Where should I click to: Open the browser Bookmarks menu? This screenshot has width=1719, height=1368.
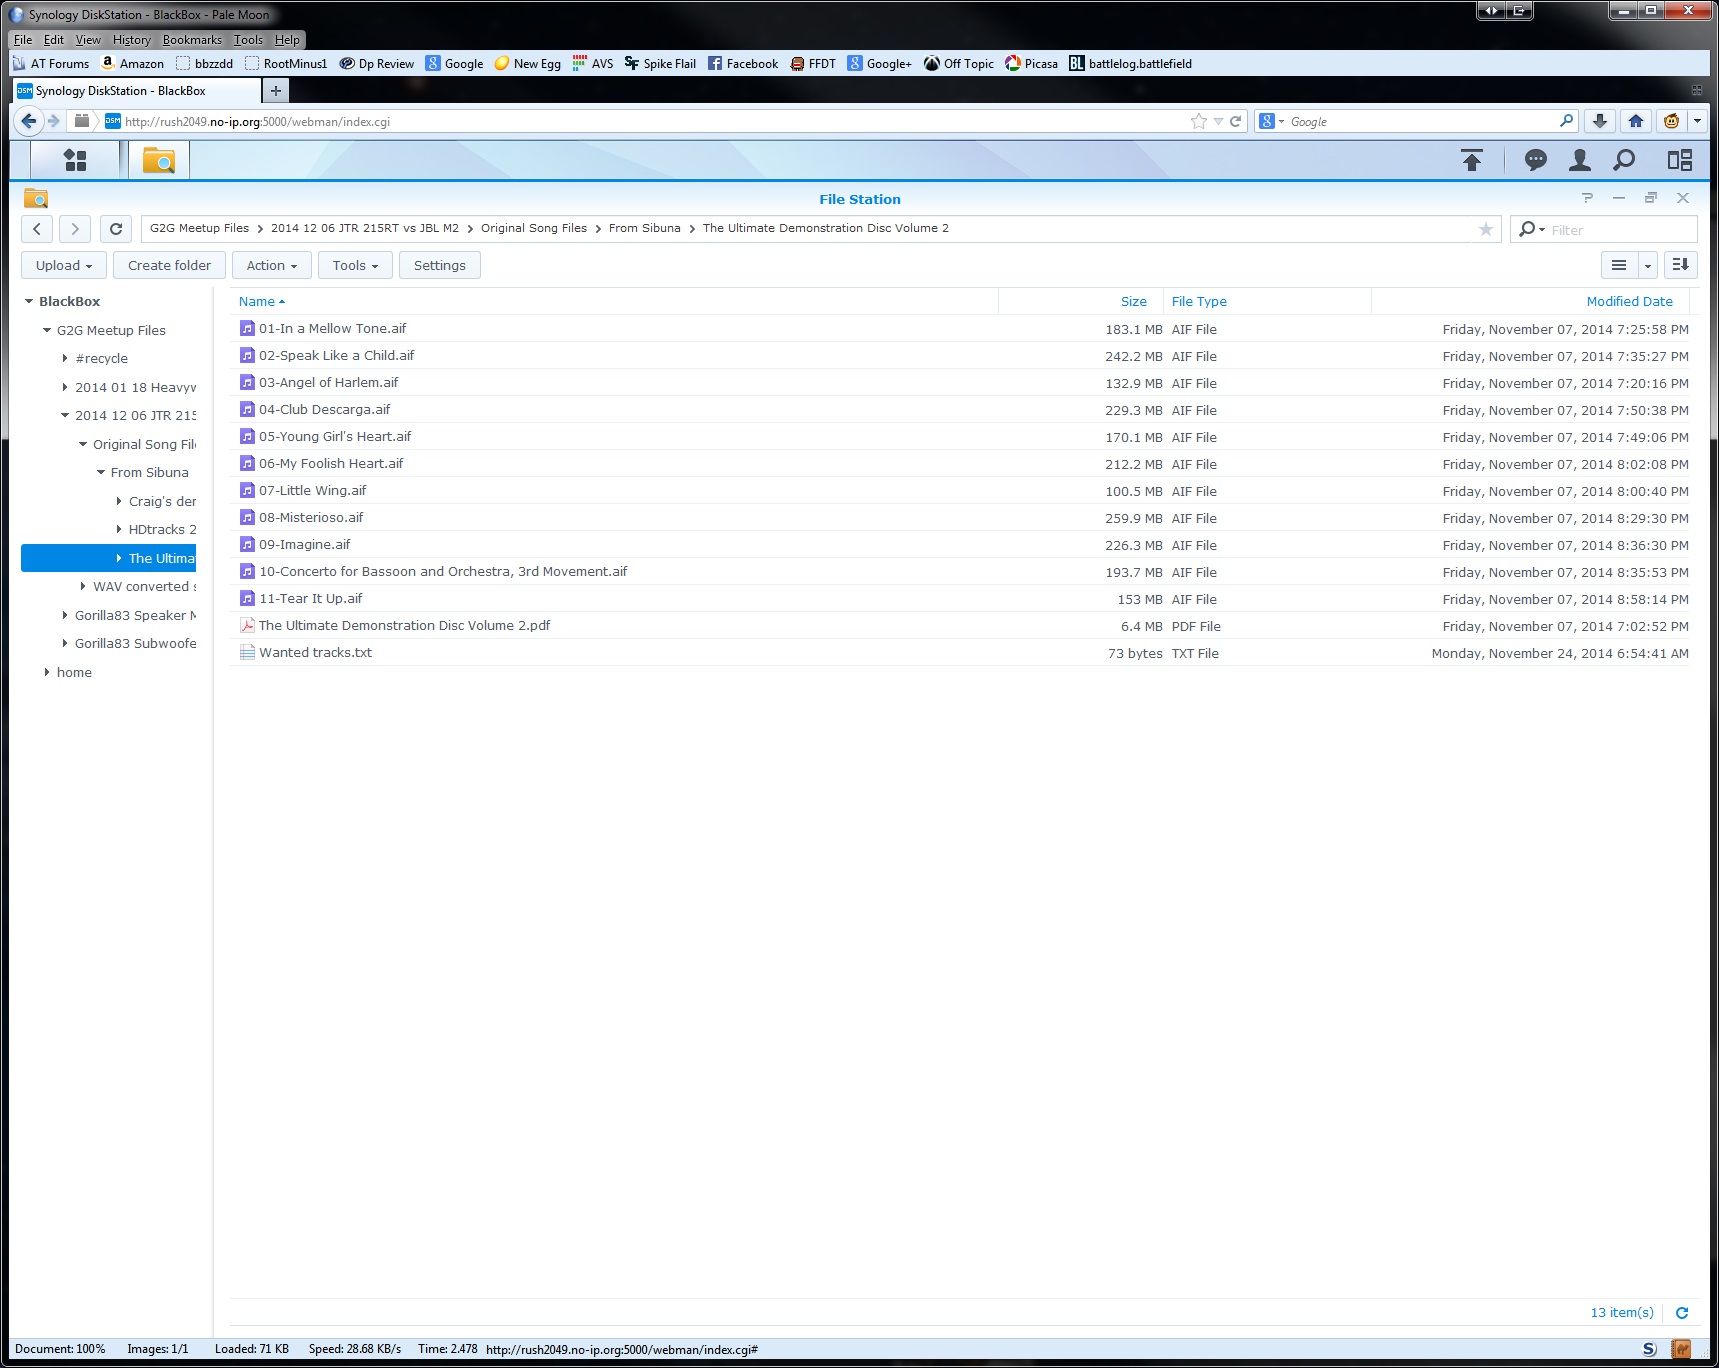(x=192, y=40)
